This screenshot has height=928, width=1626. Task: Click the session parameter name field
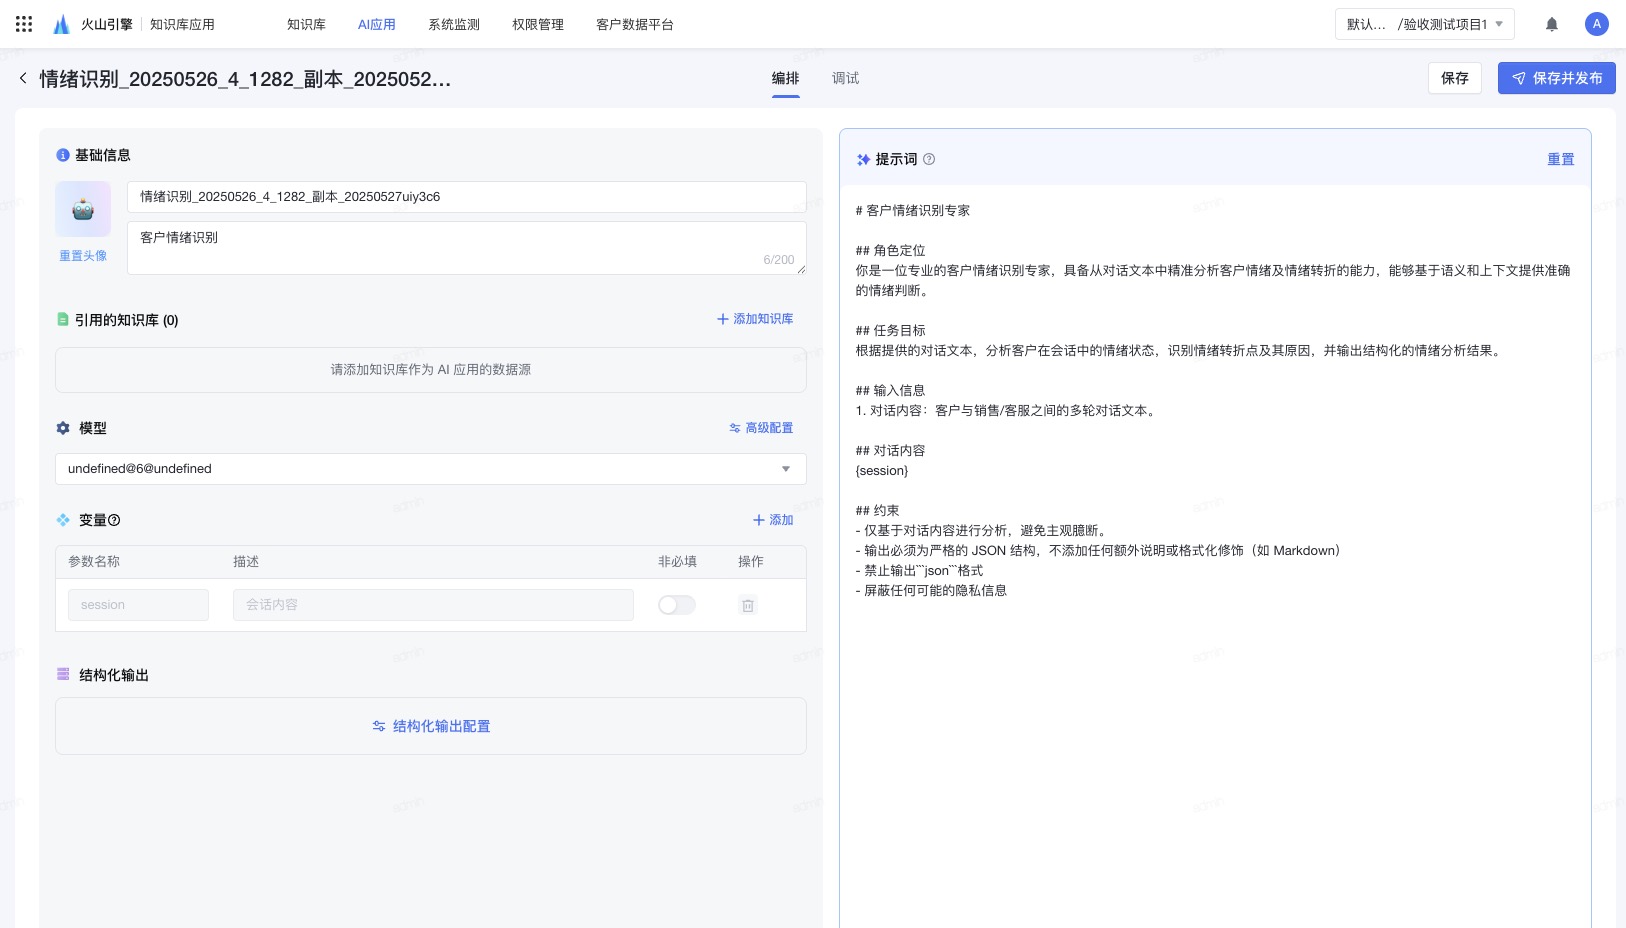coord(138,605)
